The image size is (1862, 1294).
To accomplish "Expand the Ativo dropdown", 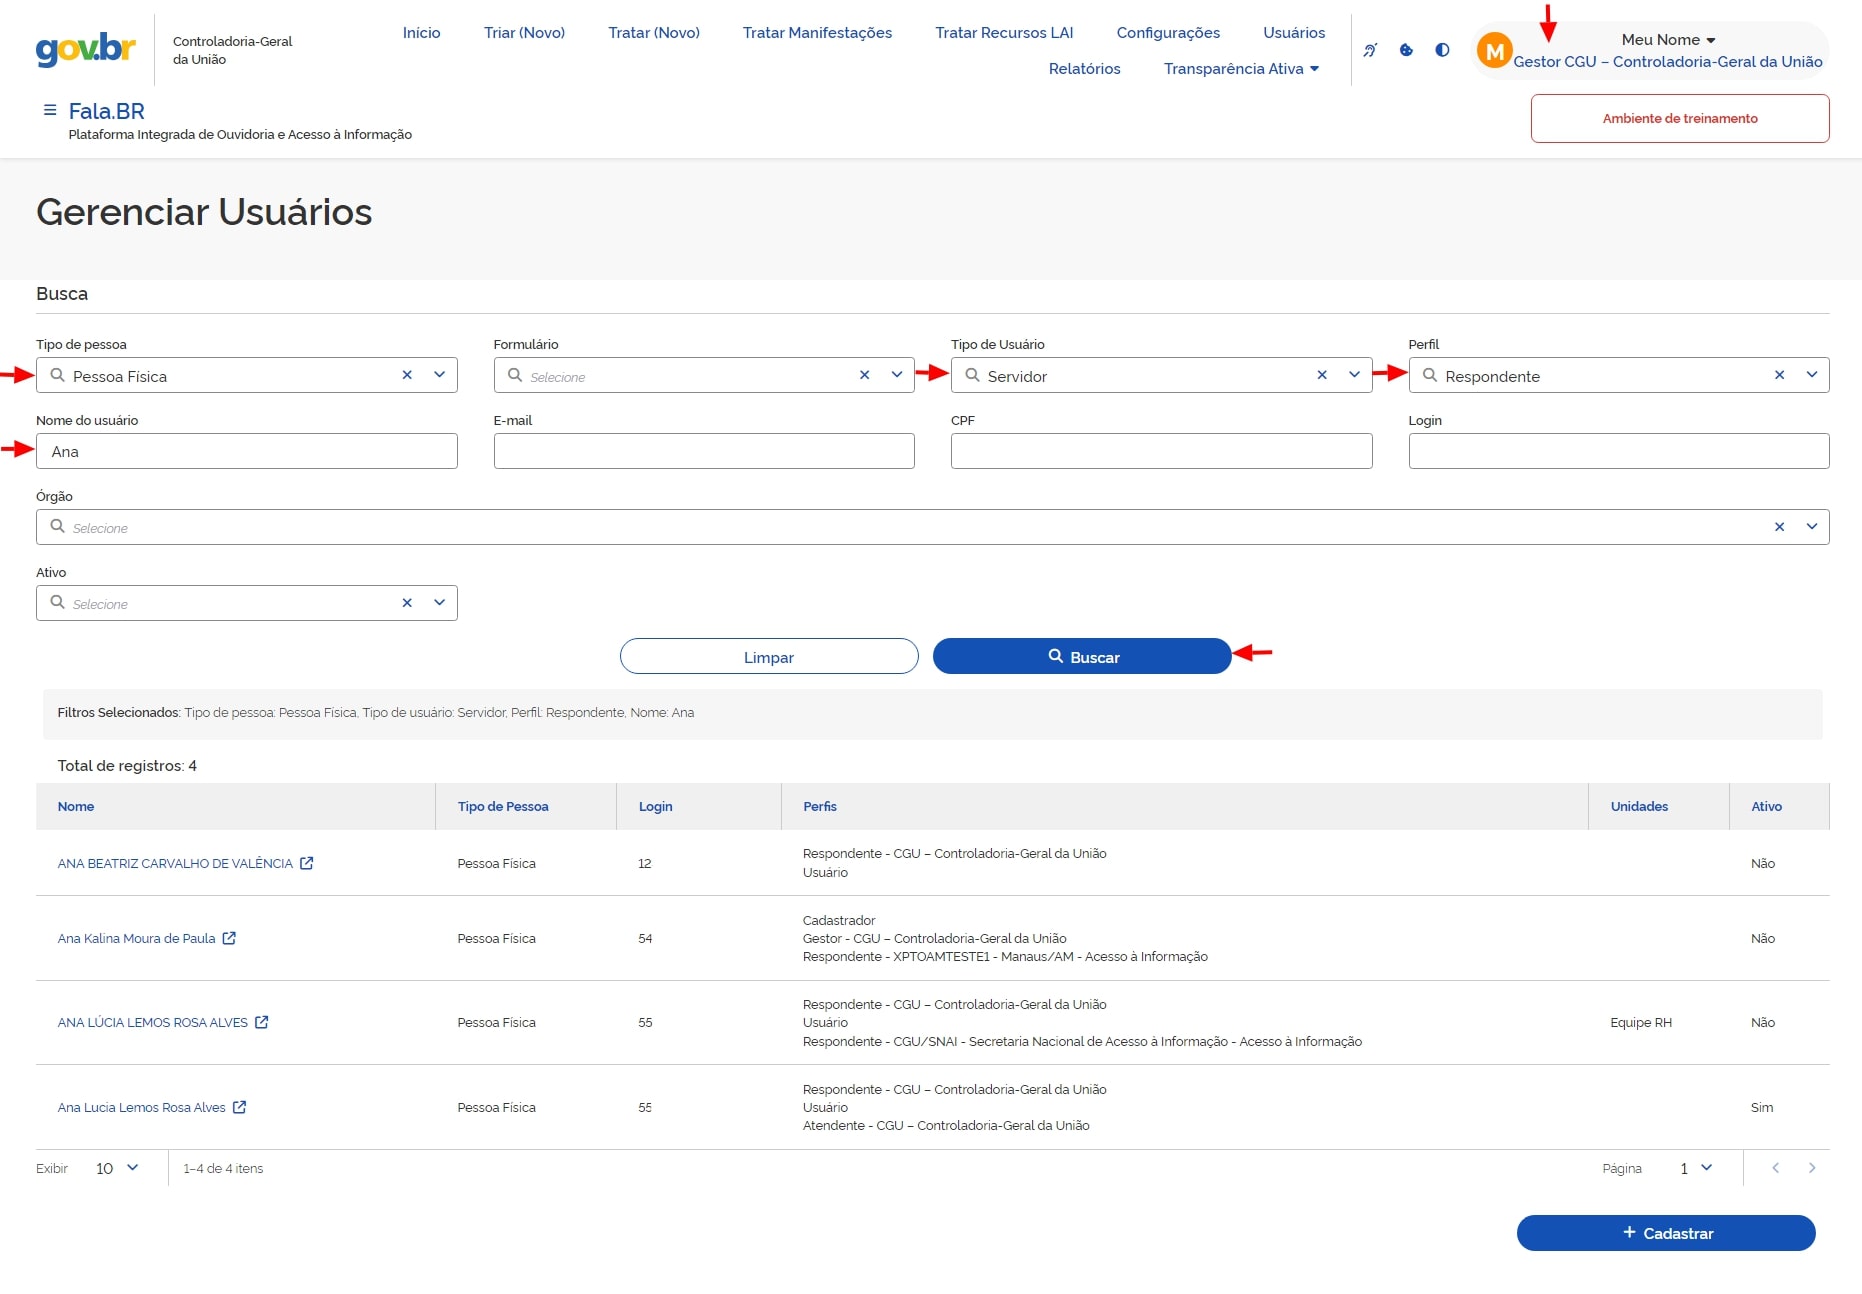I will tap(439, 603).
